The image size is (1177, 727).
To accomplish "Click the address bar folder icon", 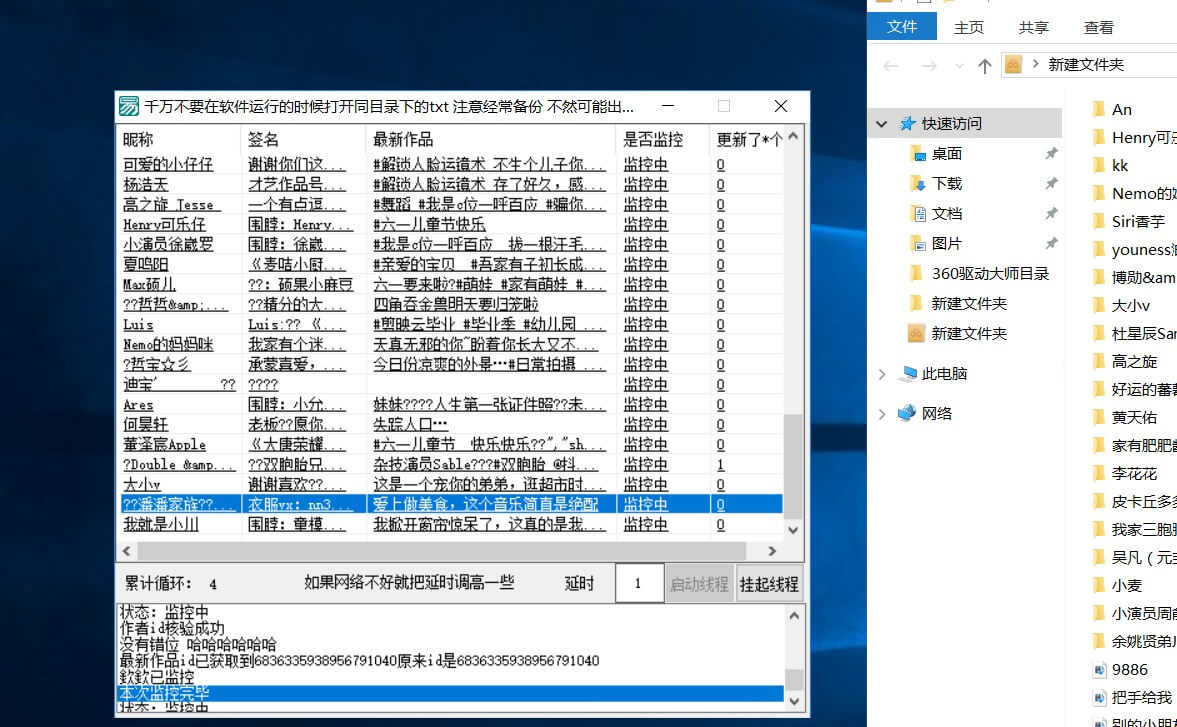I will click(1013, 65).
